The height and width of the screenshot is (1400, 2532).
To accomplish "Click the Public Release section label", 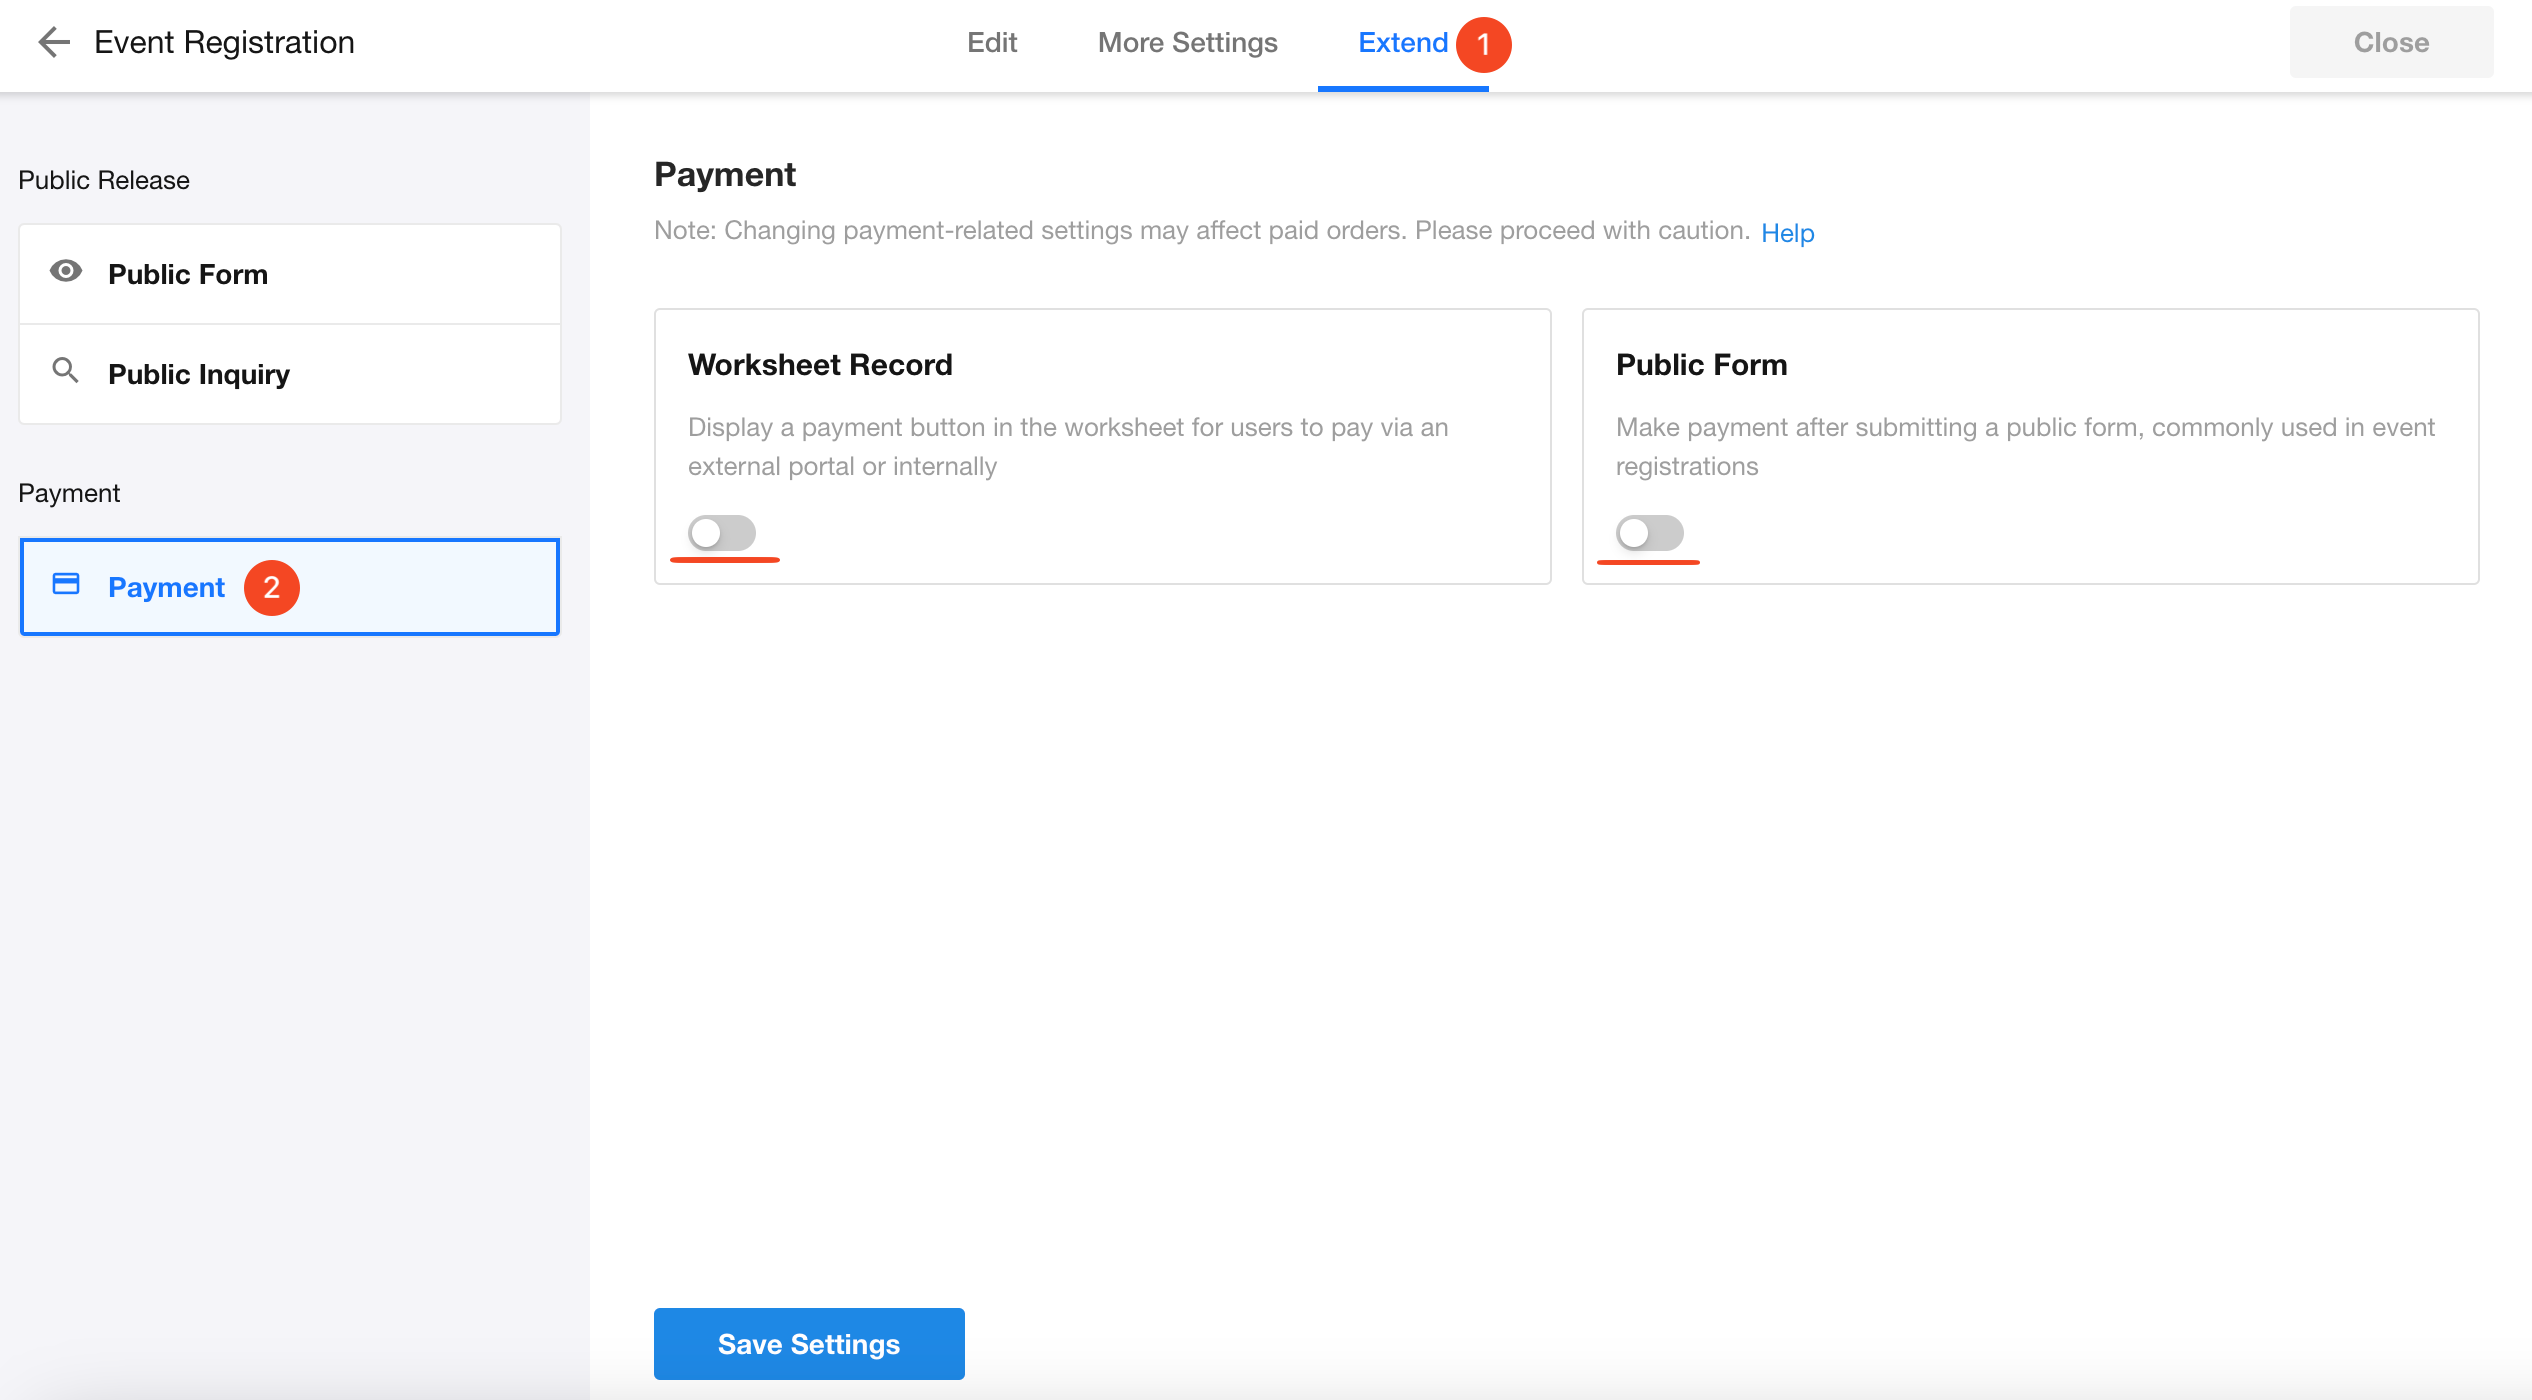I will coord(104,180).
